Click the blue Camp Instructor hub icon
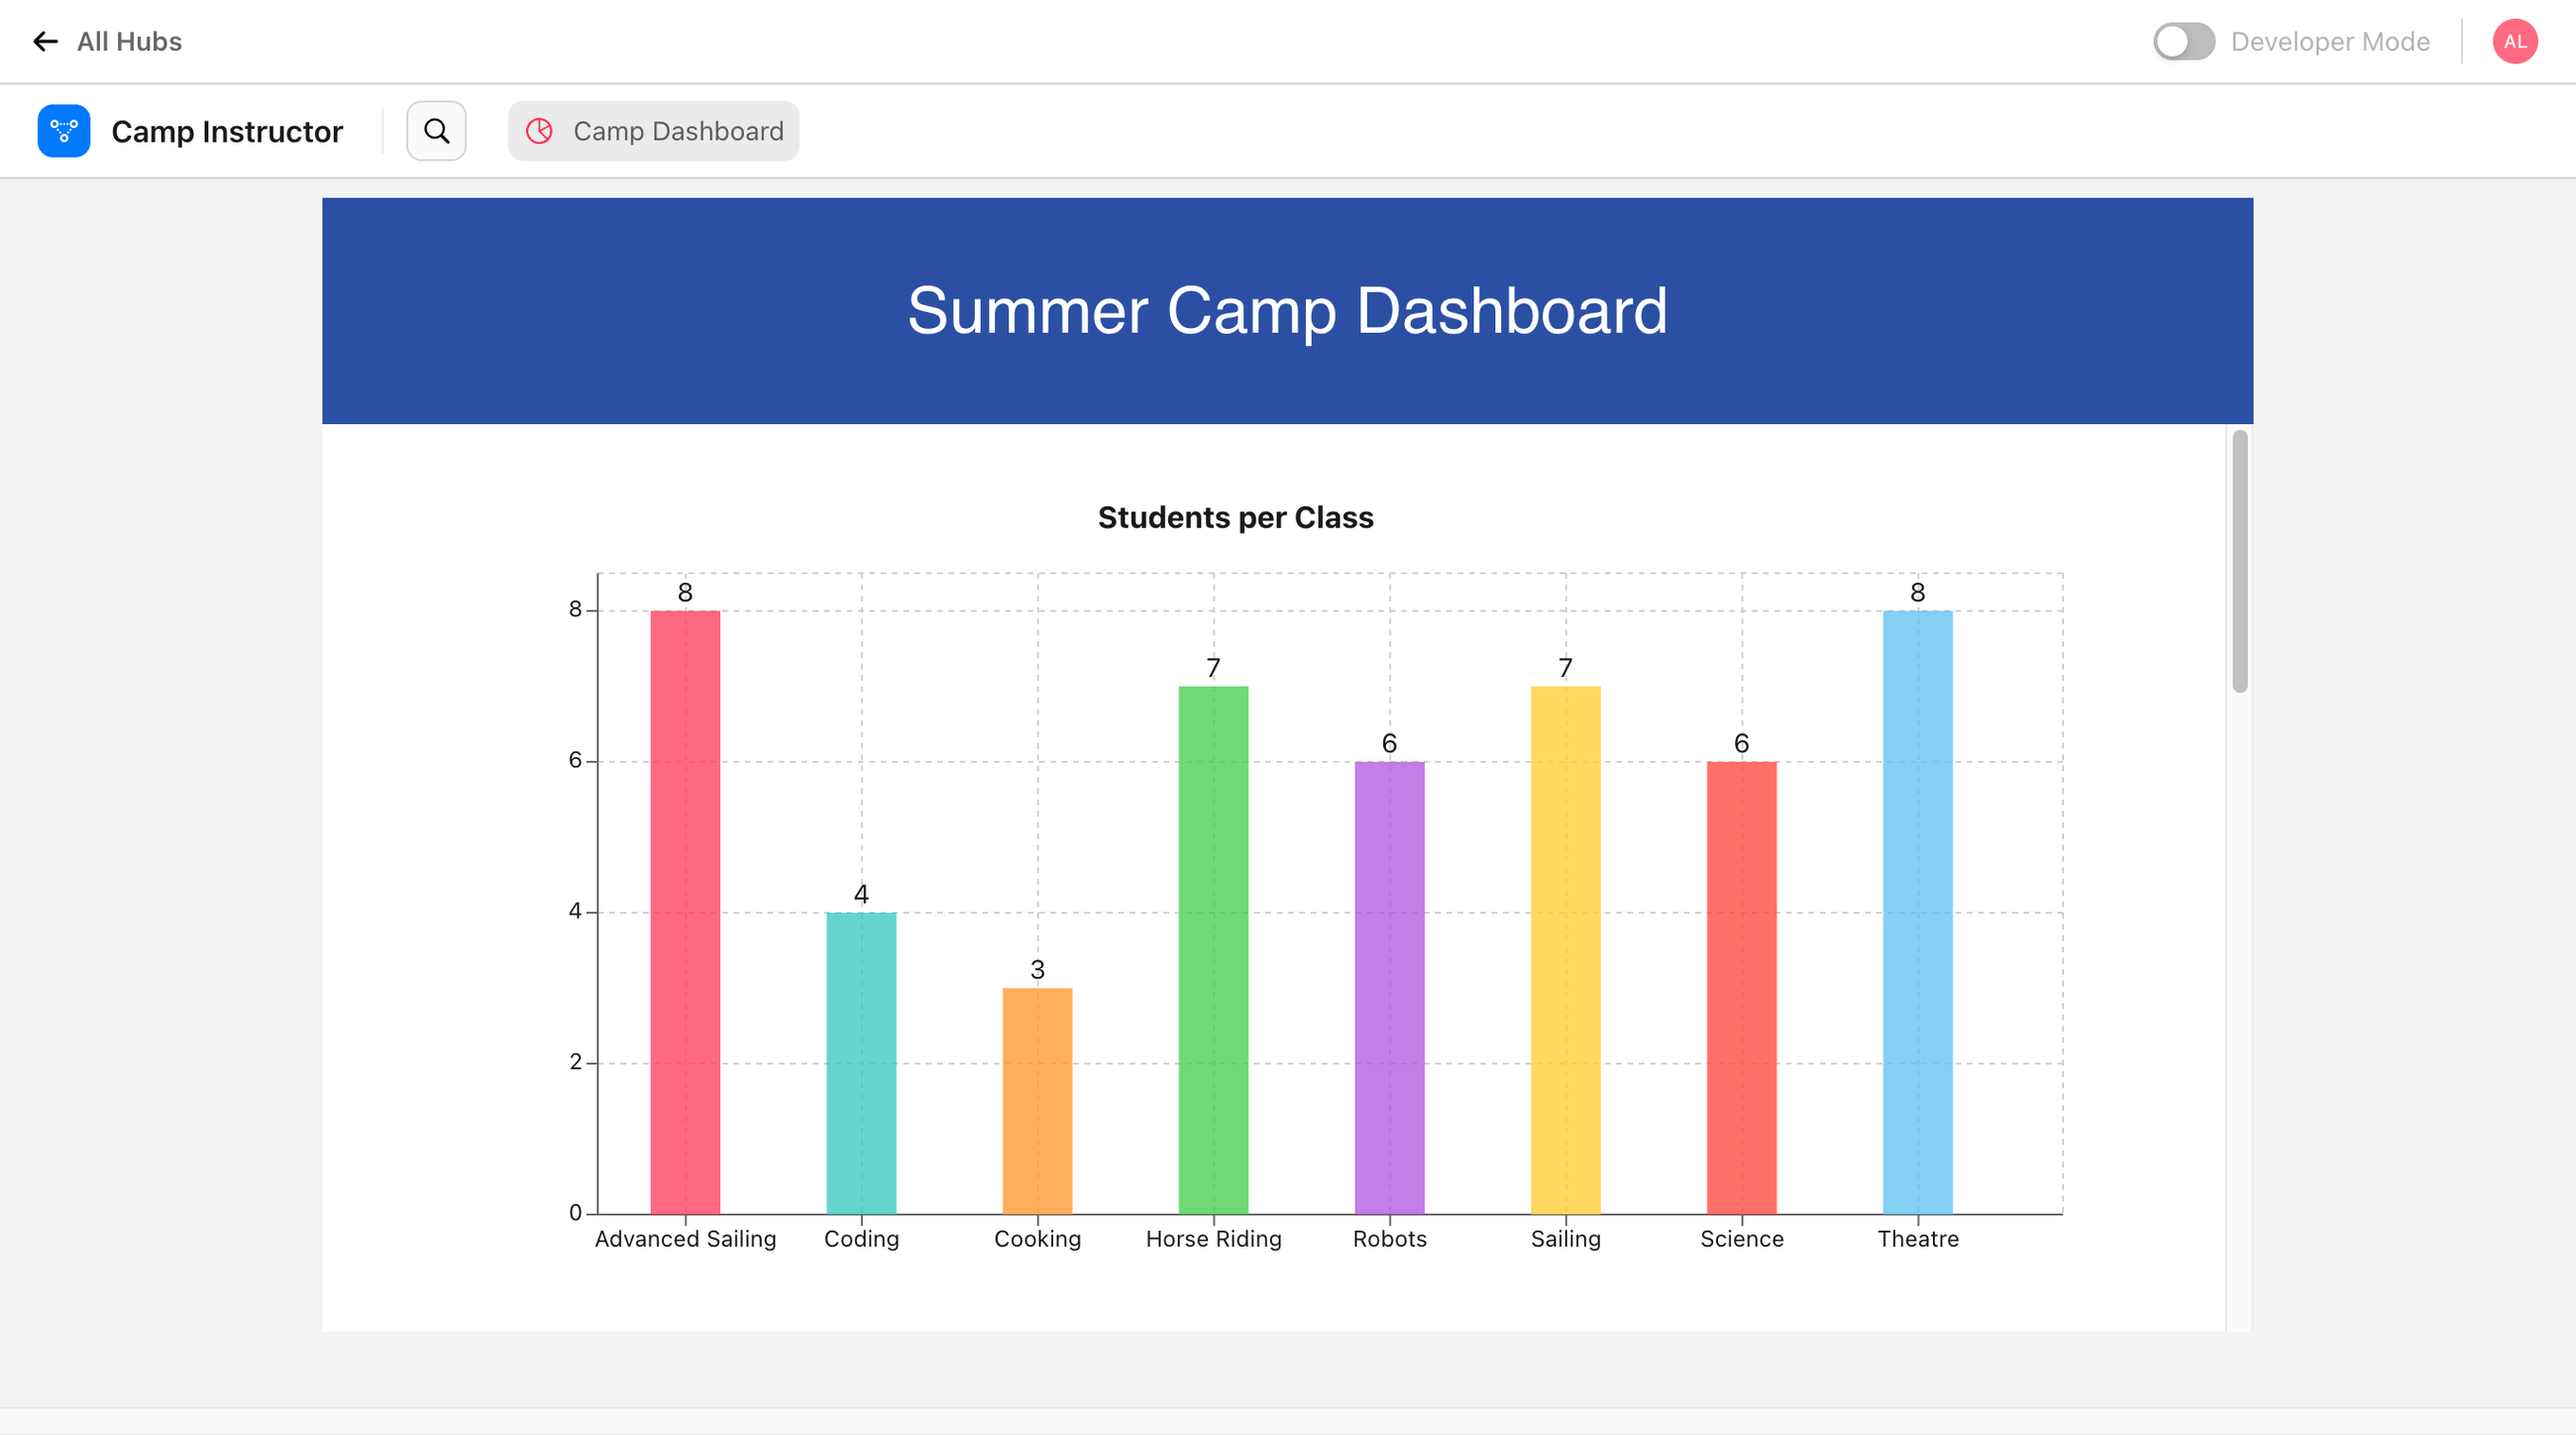The height and width of the screenshot is (1435, 2576). (64, 131)
